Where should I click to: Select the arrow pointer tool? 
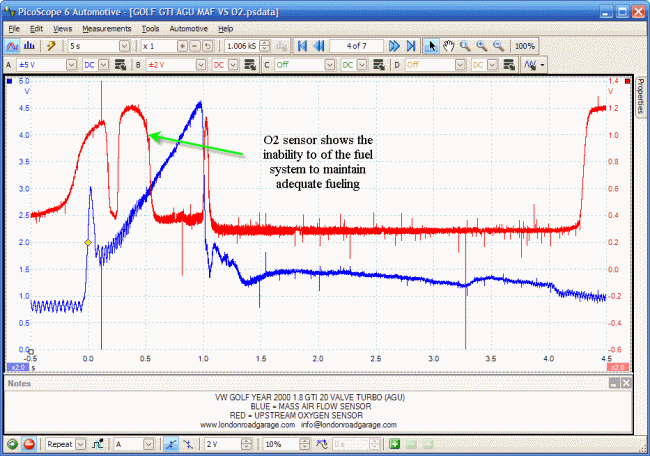(x=432, y=46)
